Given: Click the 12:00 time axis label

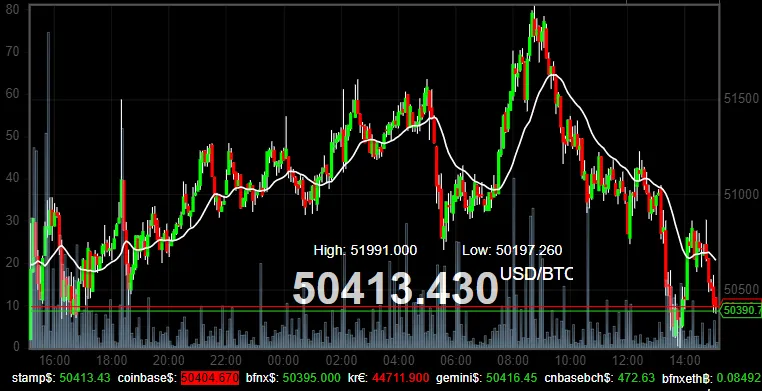Looking at the screenshot, I should [627, 360].
